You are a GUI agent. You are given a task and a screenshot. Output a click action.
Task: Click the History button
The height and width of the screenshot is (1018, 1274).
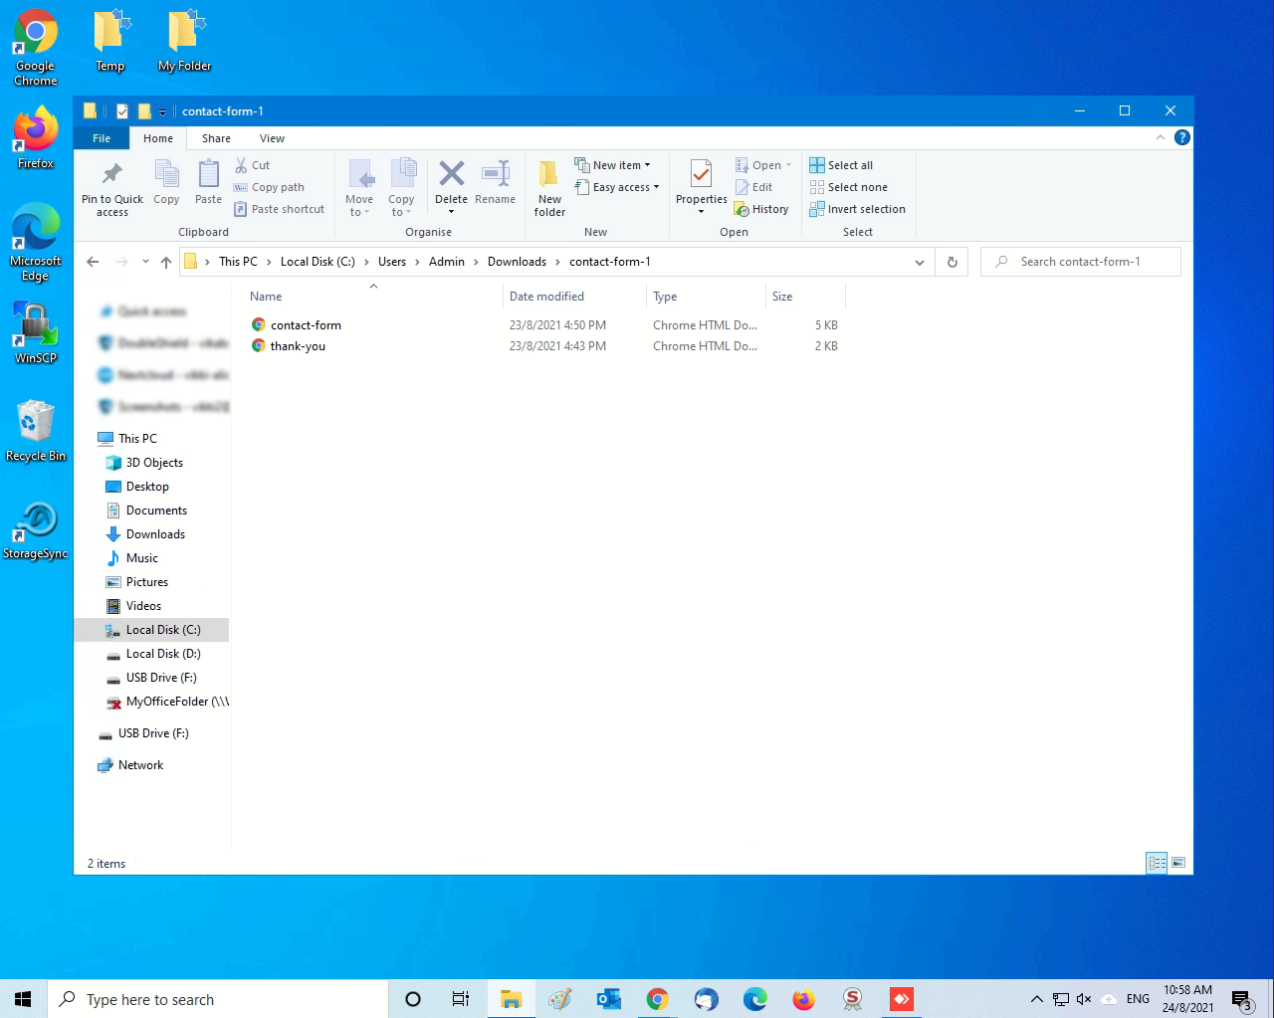(761, 209)
